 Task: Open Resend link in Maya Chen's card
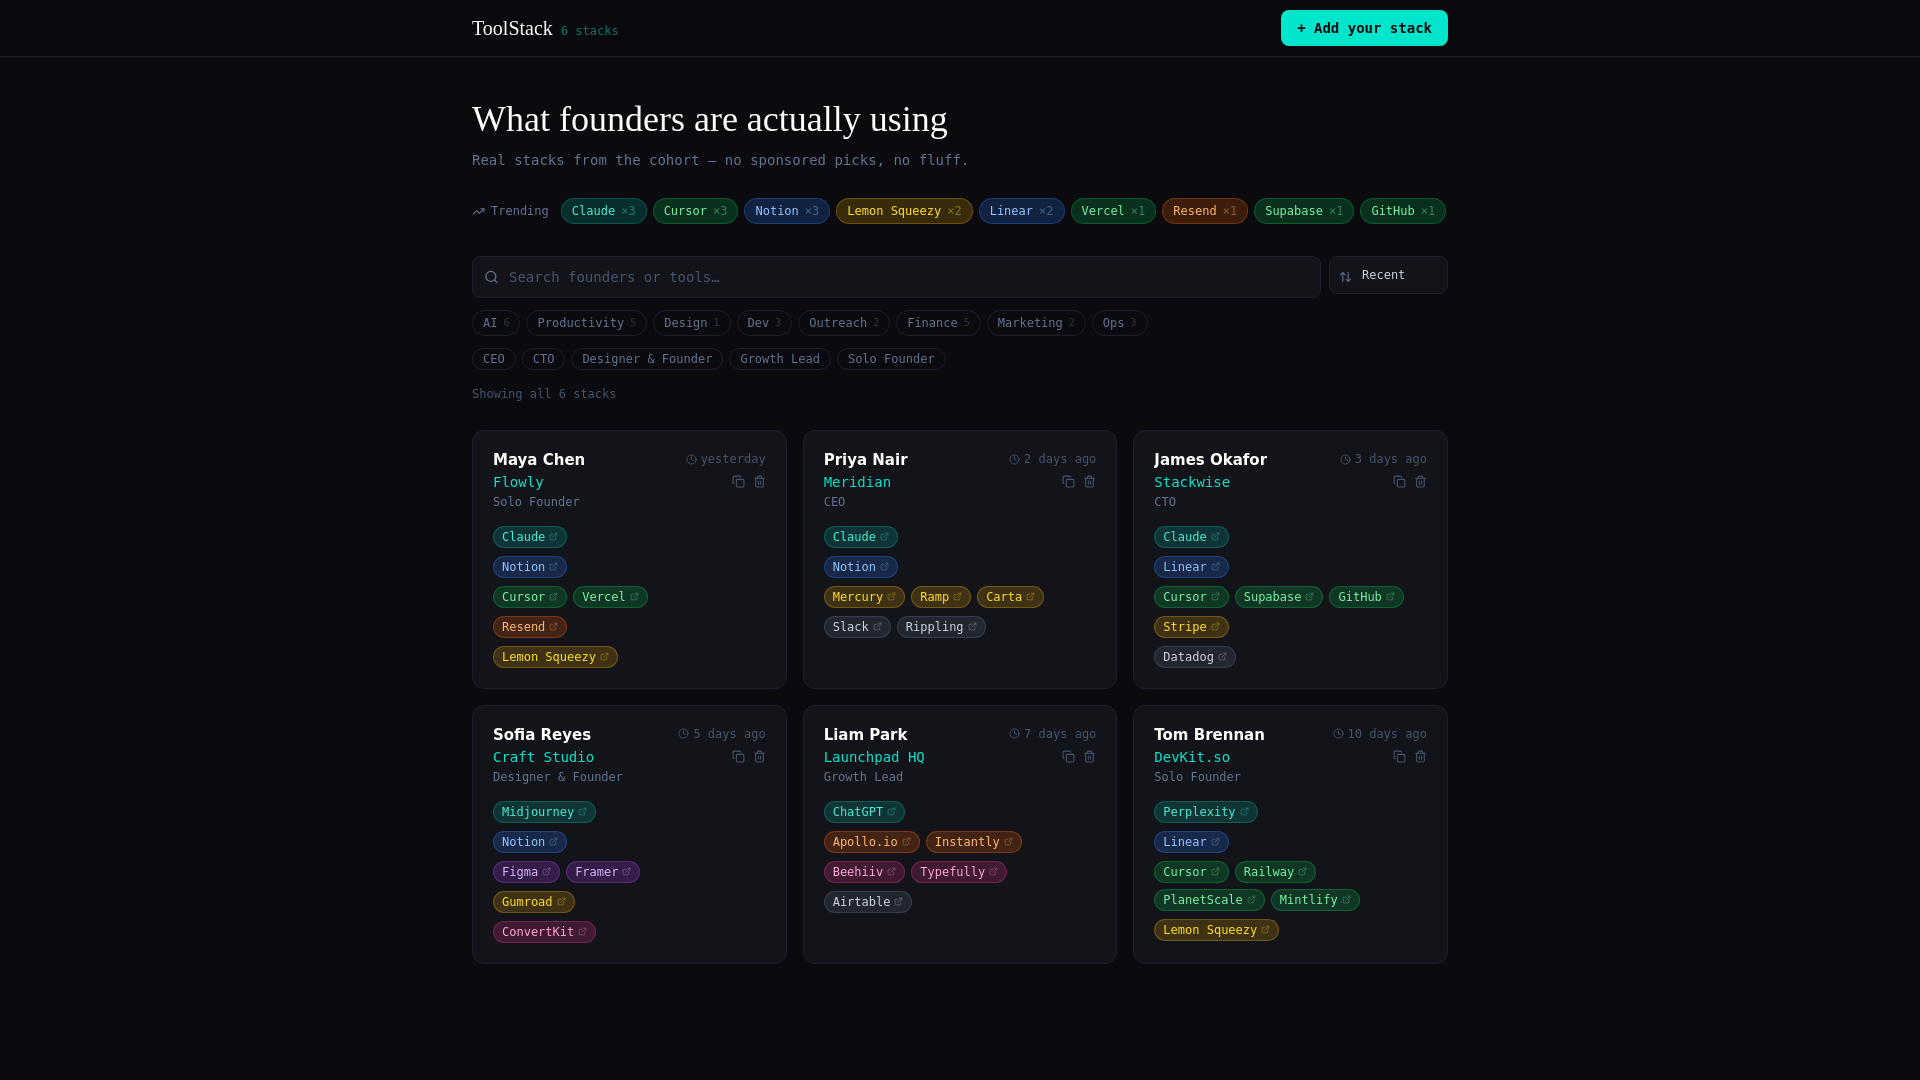click(x=530, y=627)
